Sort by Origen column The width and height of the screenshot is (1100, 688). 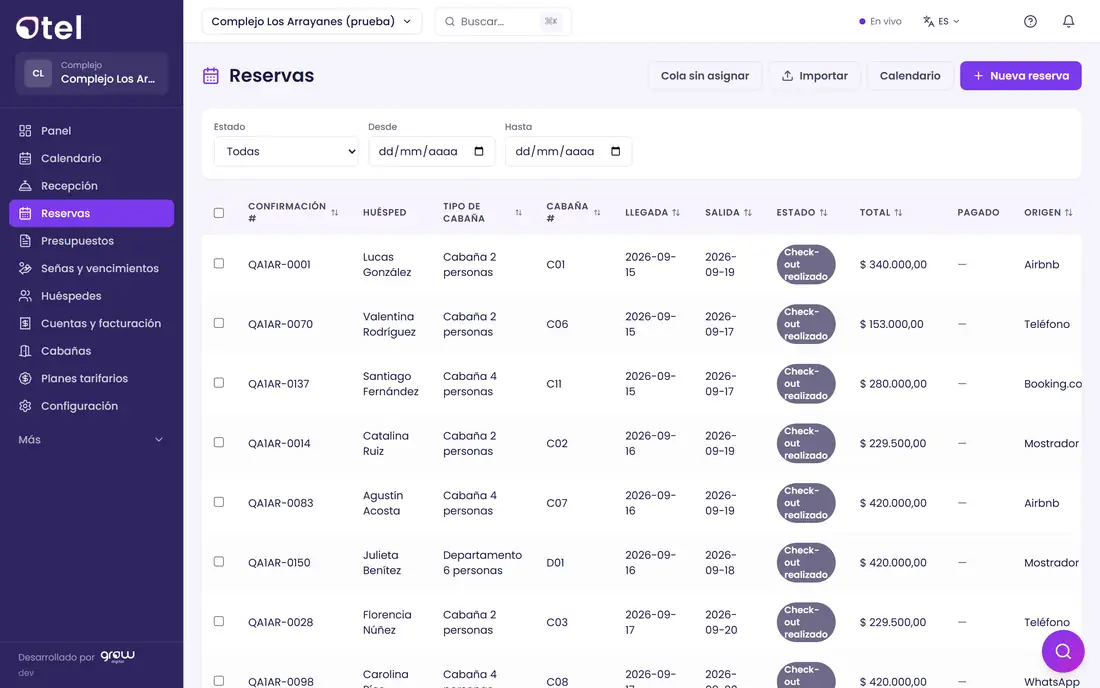(1068, 213)
